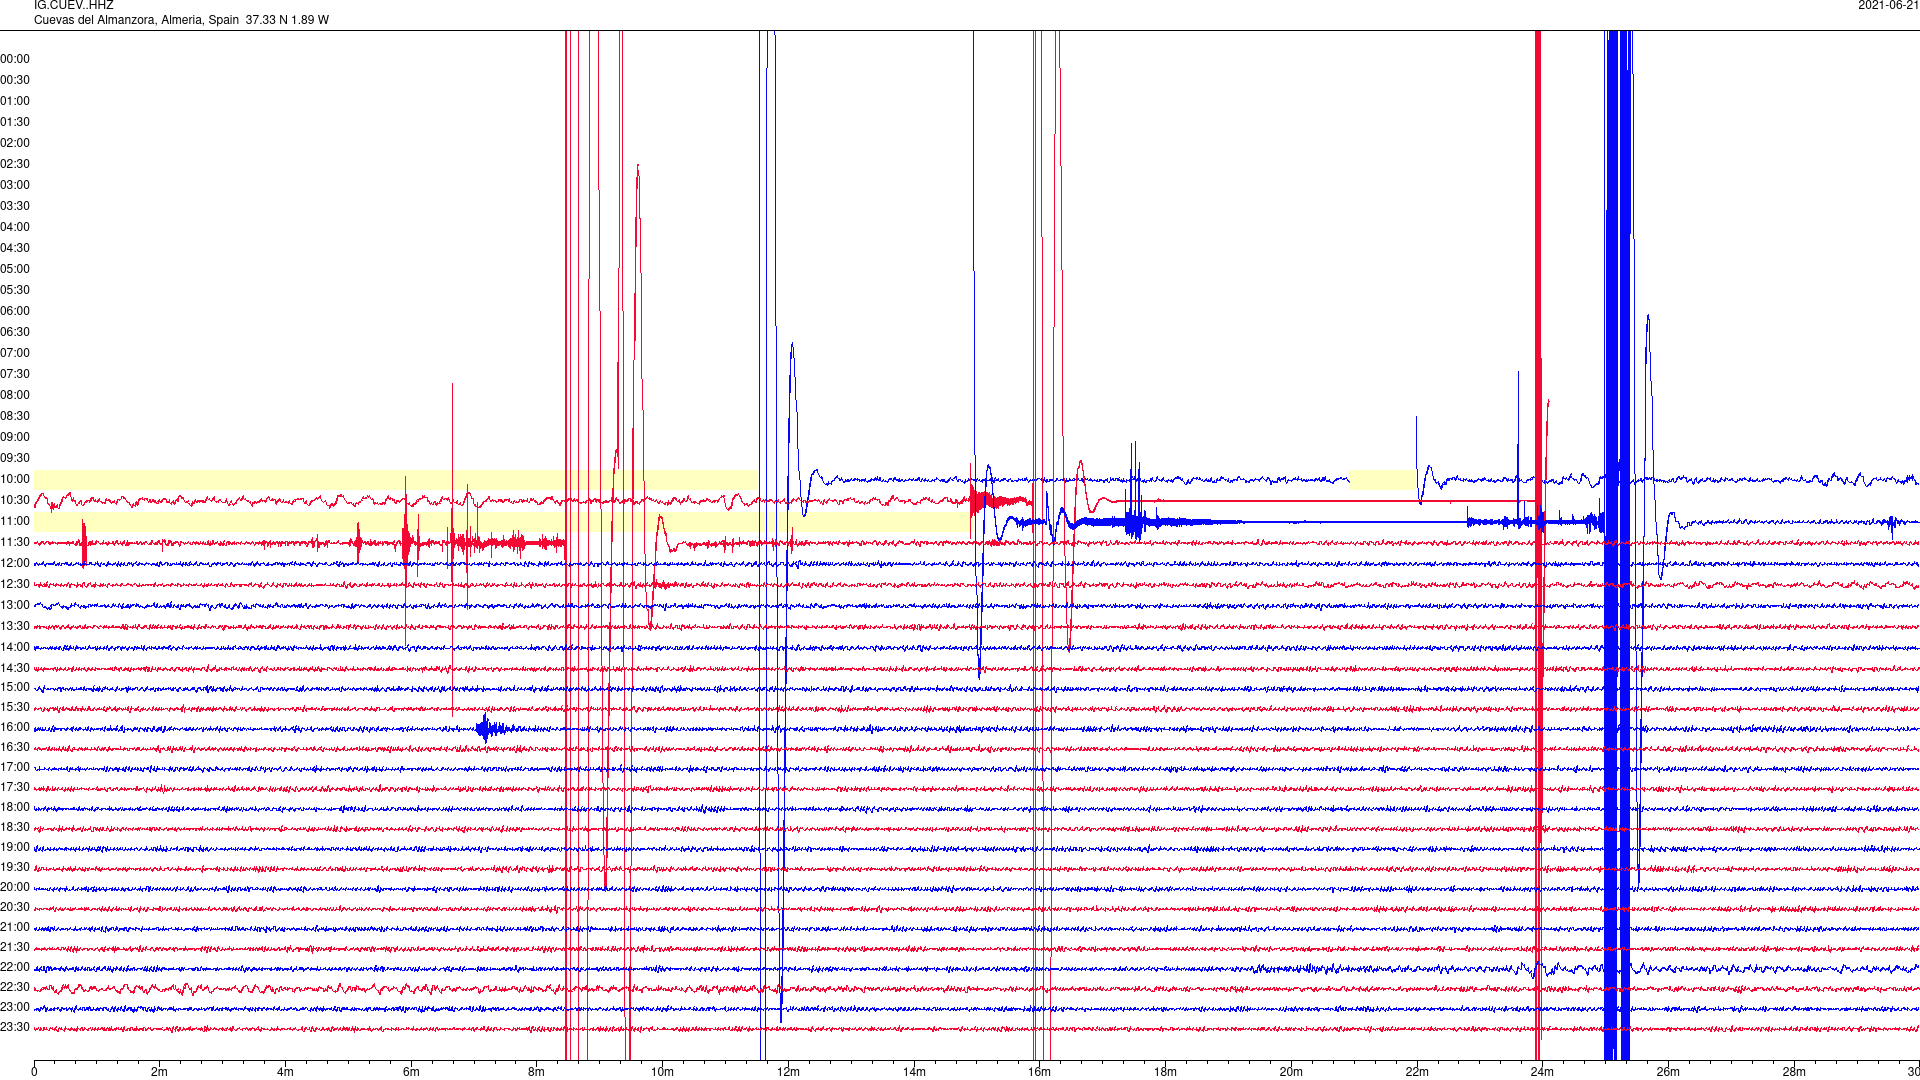Click the station code IG.CUEV..HHZ
The image size is (1920, 1080).
tap(74, 6)
